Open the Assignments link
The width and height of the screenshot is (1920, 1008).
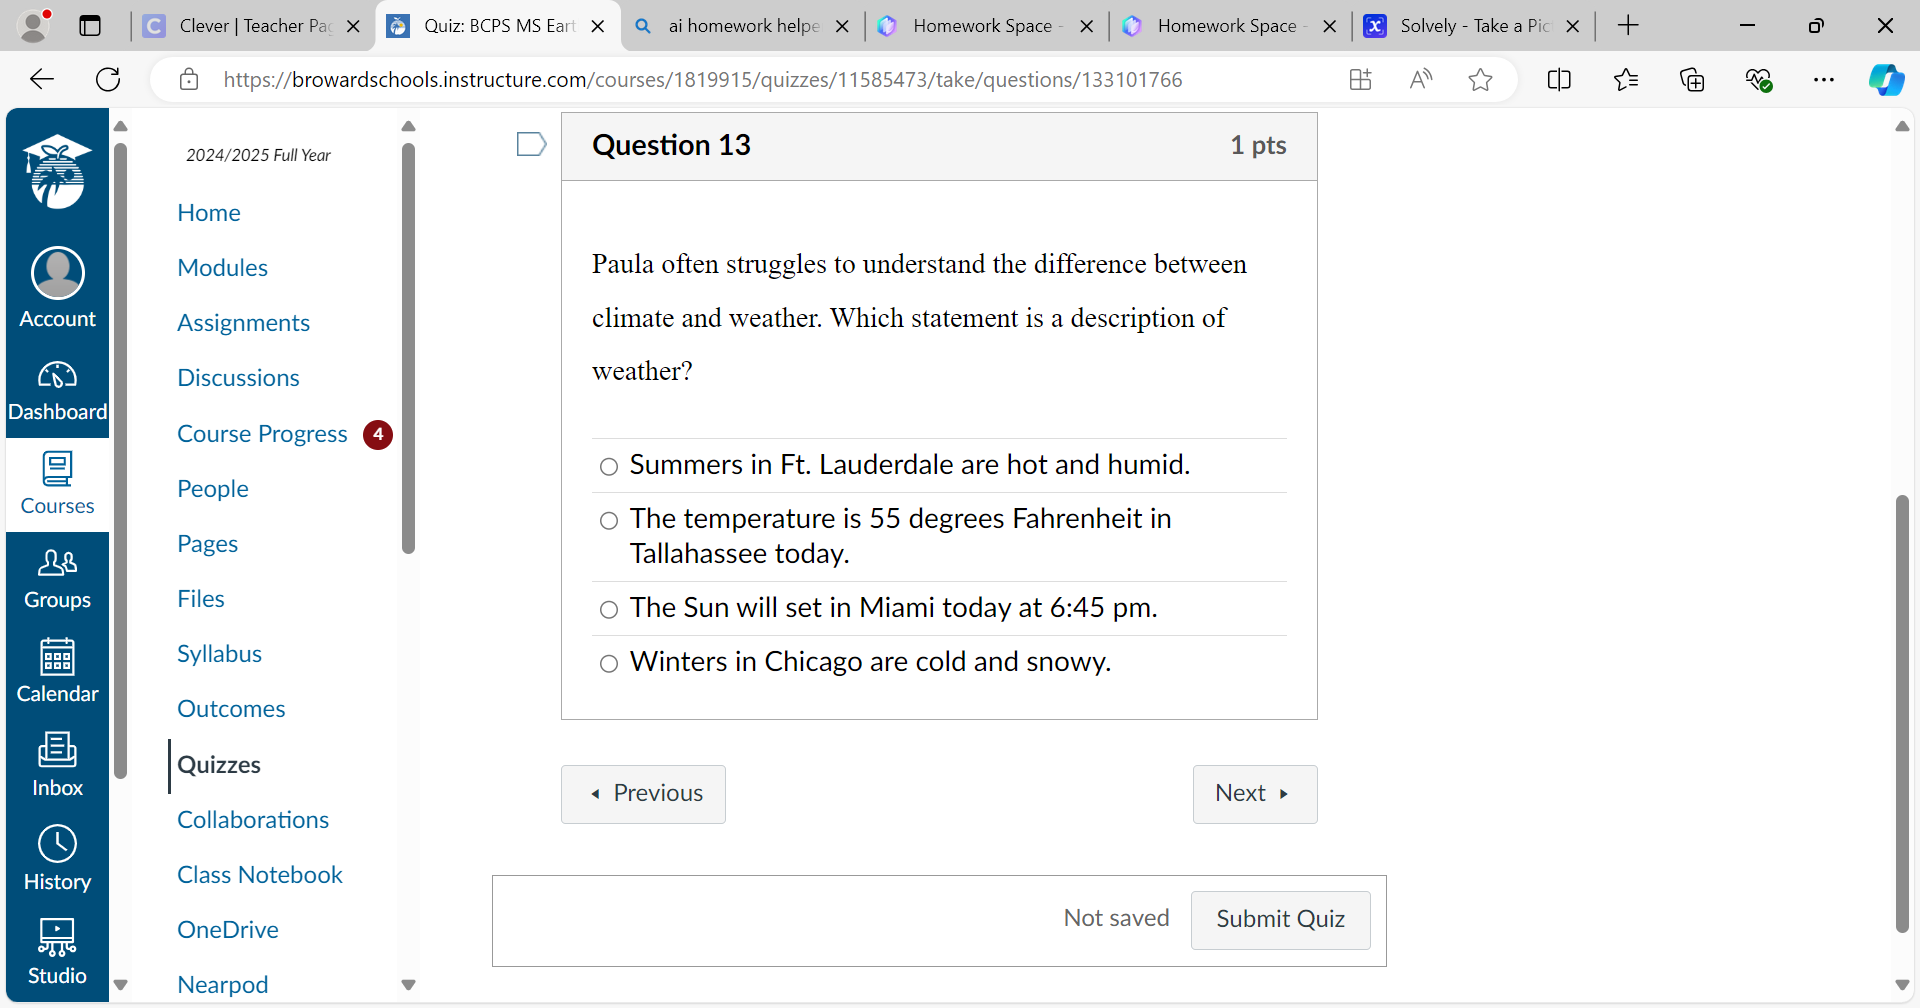coord(243,323)
